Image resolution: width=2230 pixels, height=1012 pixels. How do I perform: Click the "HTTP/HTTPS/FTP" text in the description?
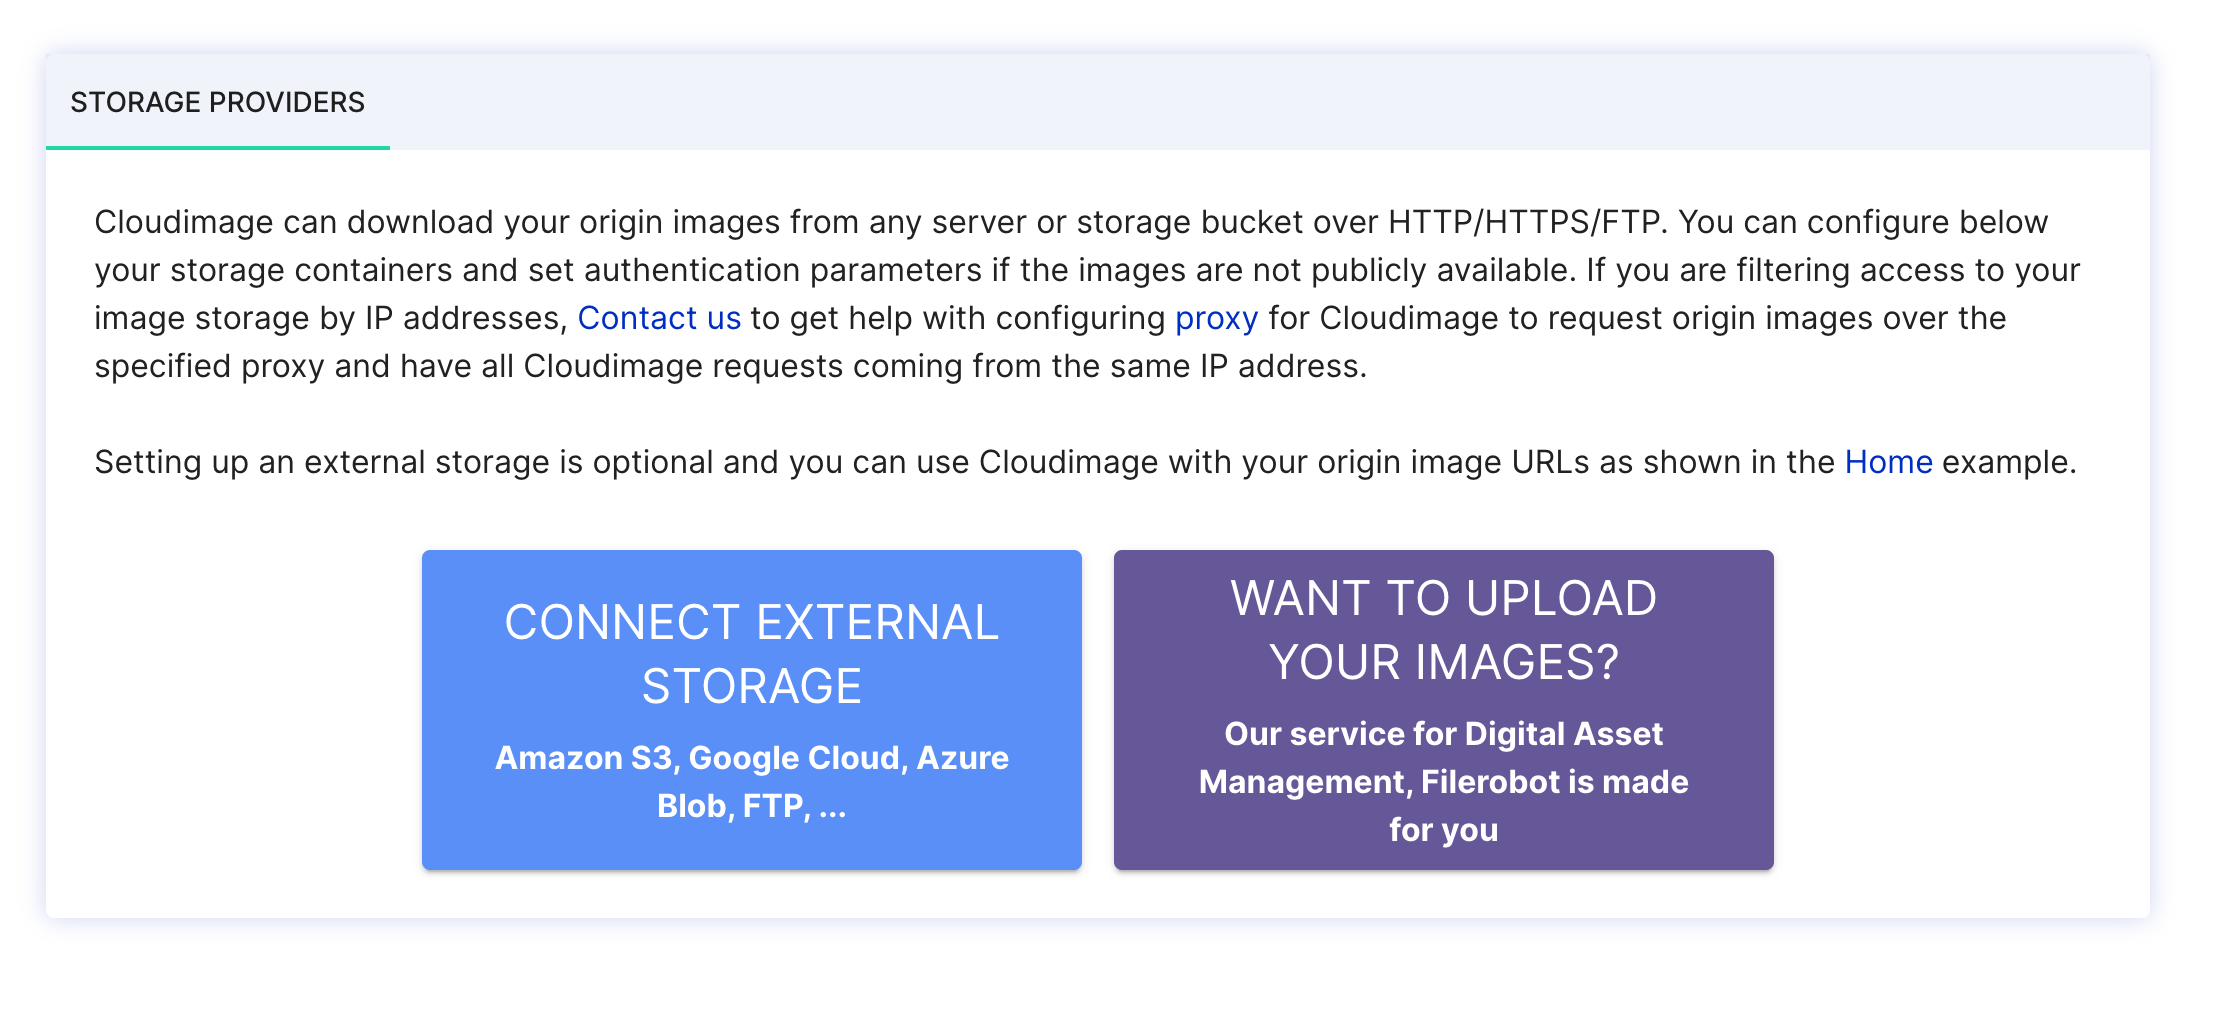coord(1527,222)
